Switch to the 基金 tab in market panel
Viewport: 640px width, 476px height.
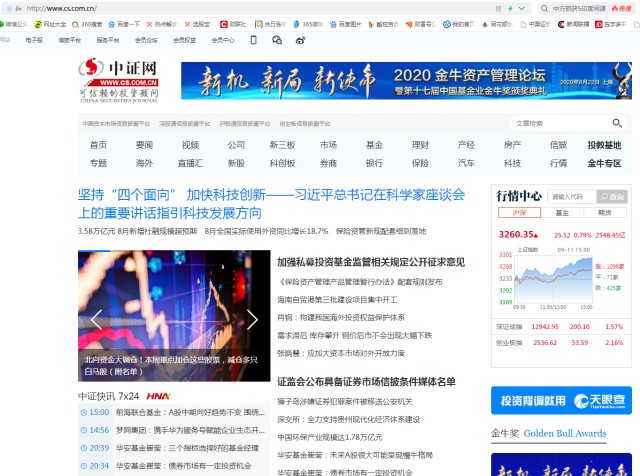click(x=562, y=213)
